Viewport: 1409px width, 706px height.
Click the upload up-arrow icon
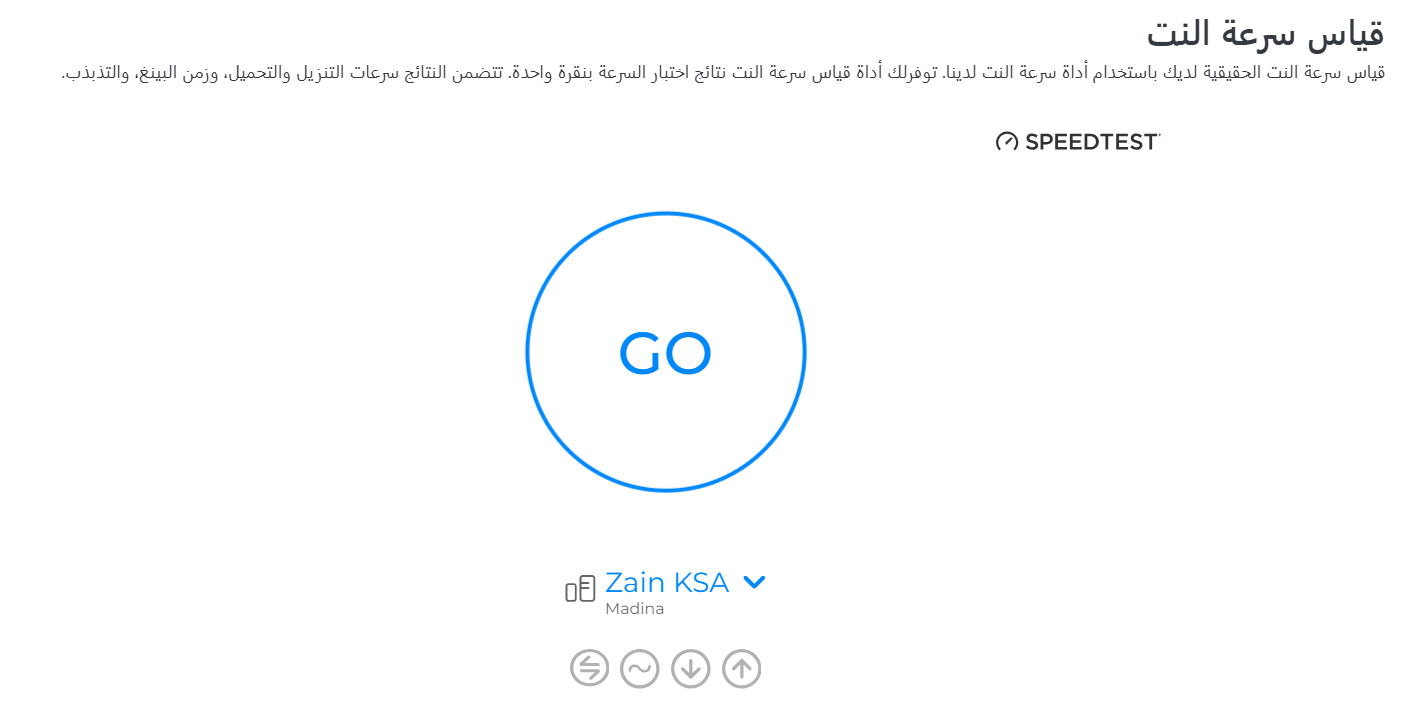pyautogui.click(x=741, y=668)
